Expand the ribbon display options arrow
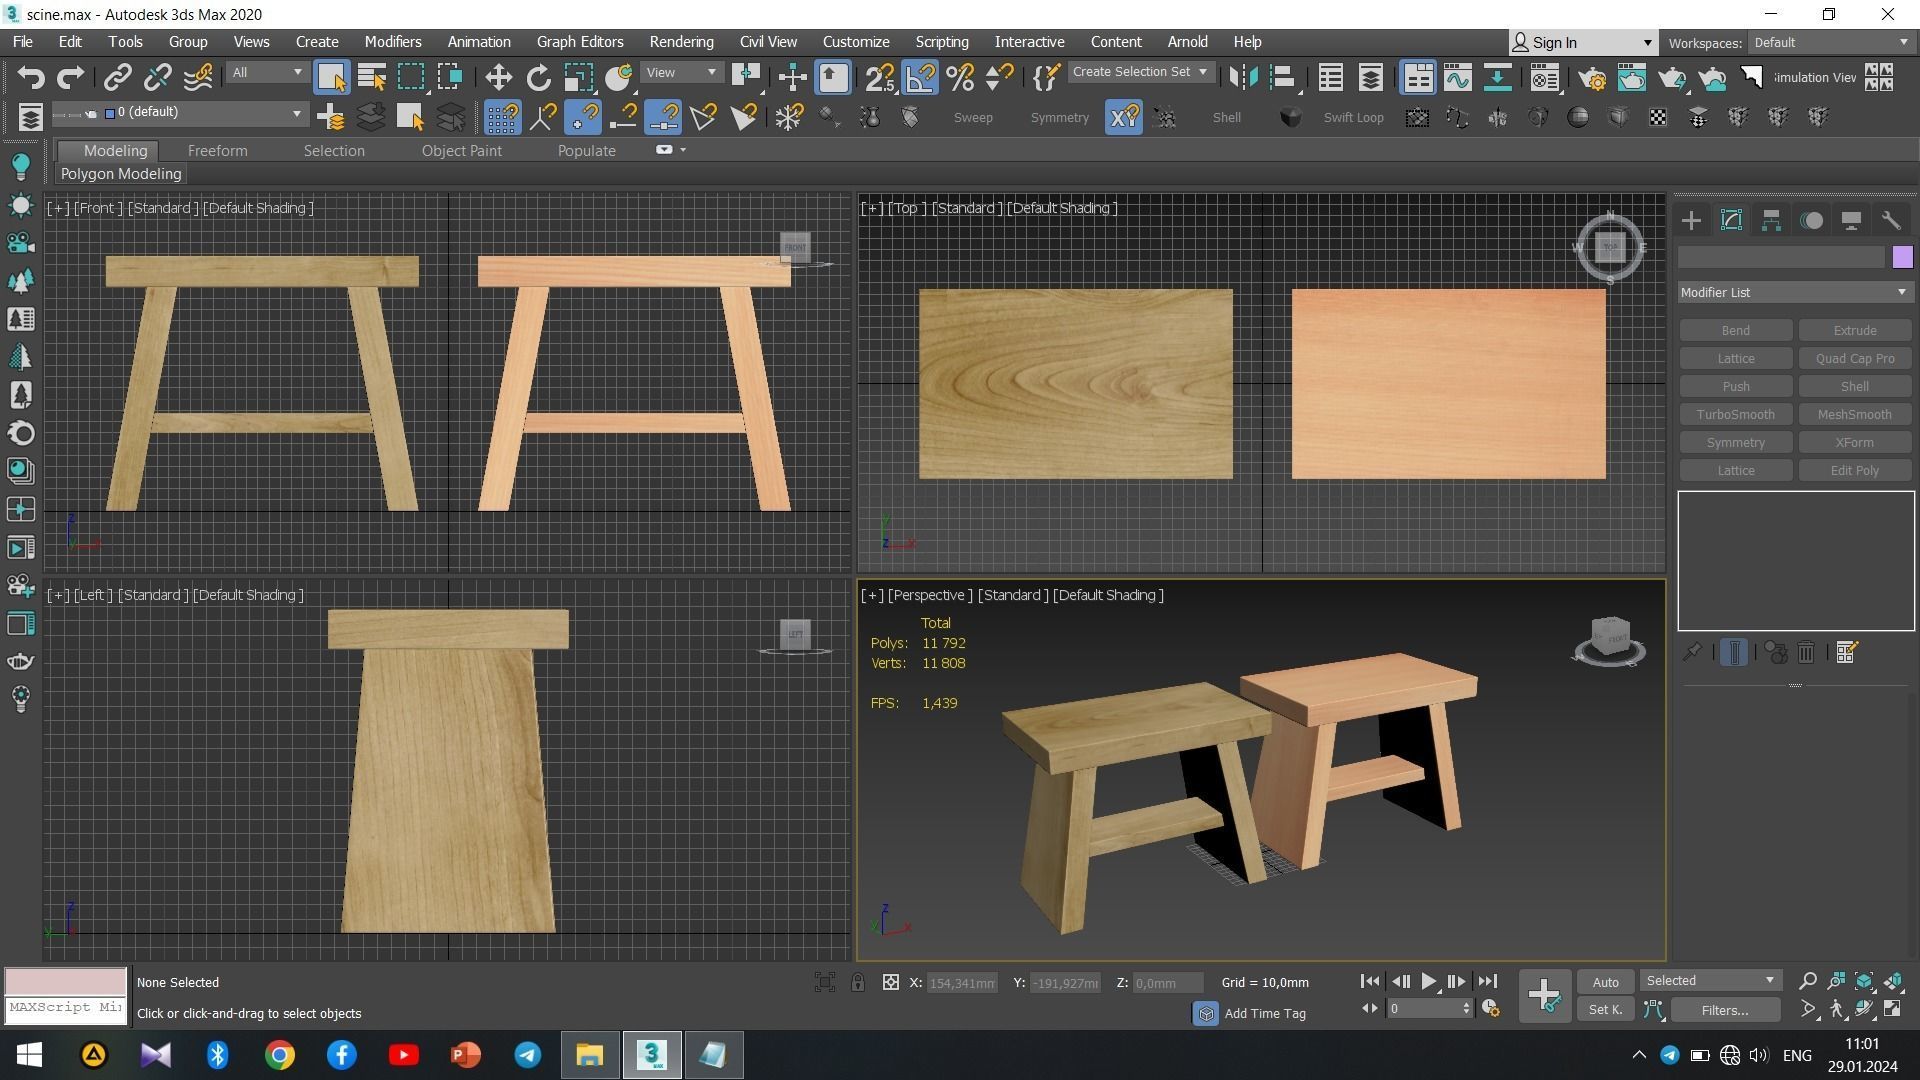 coord(683,150)
